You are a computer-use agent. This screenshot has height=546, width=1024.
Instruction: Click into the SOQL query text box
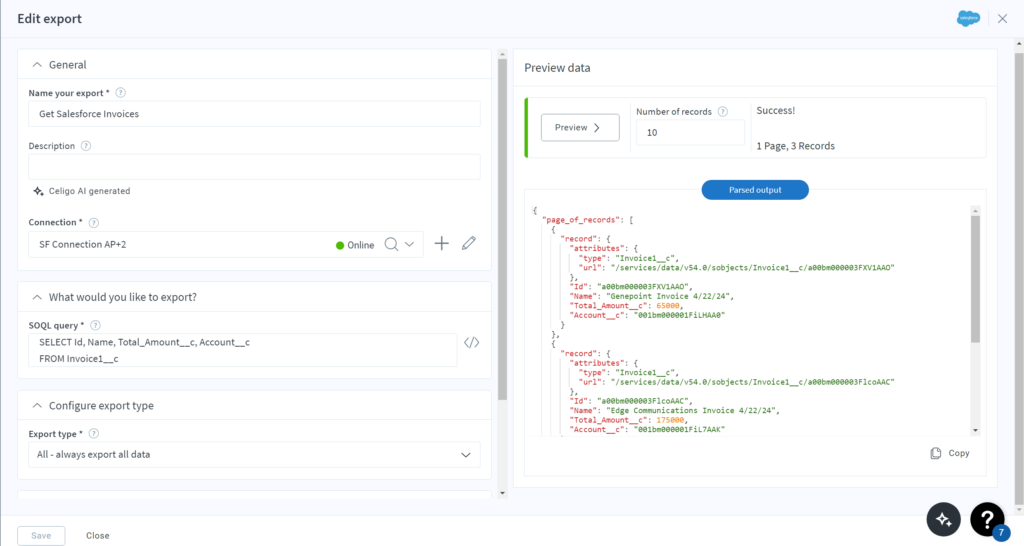[242, 350]
